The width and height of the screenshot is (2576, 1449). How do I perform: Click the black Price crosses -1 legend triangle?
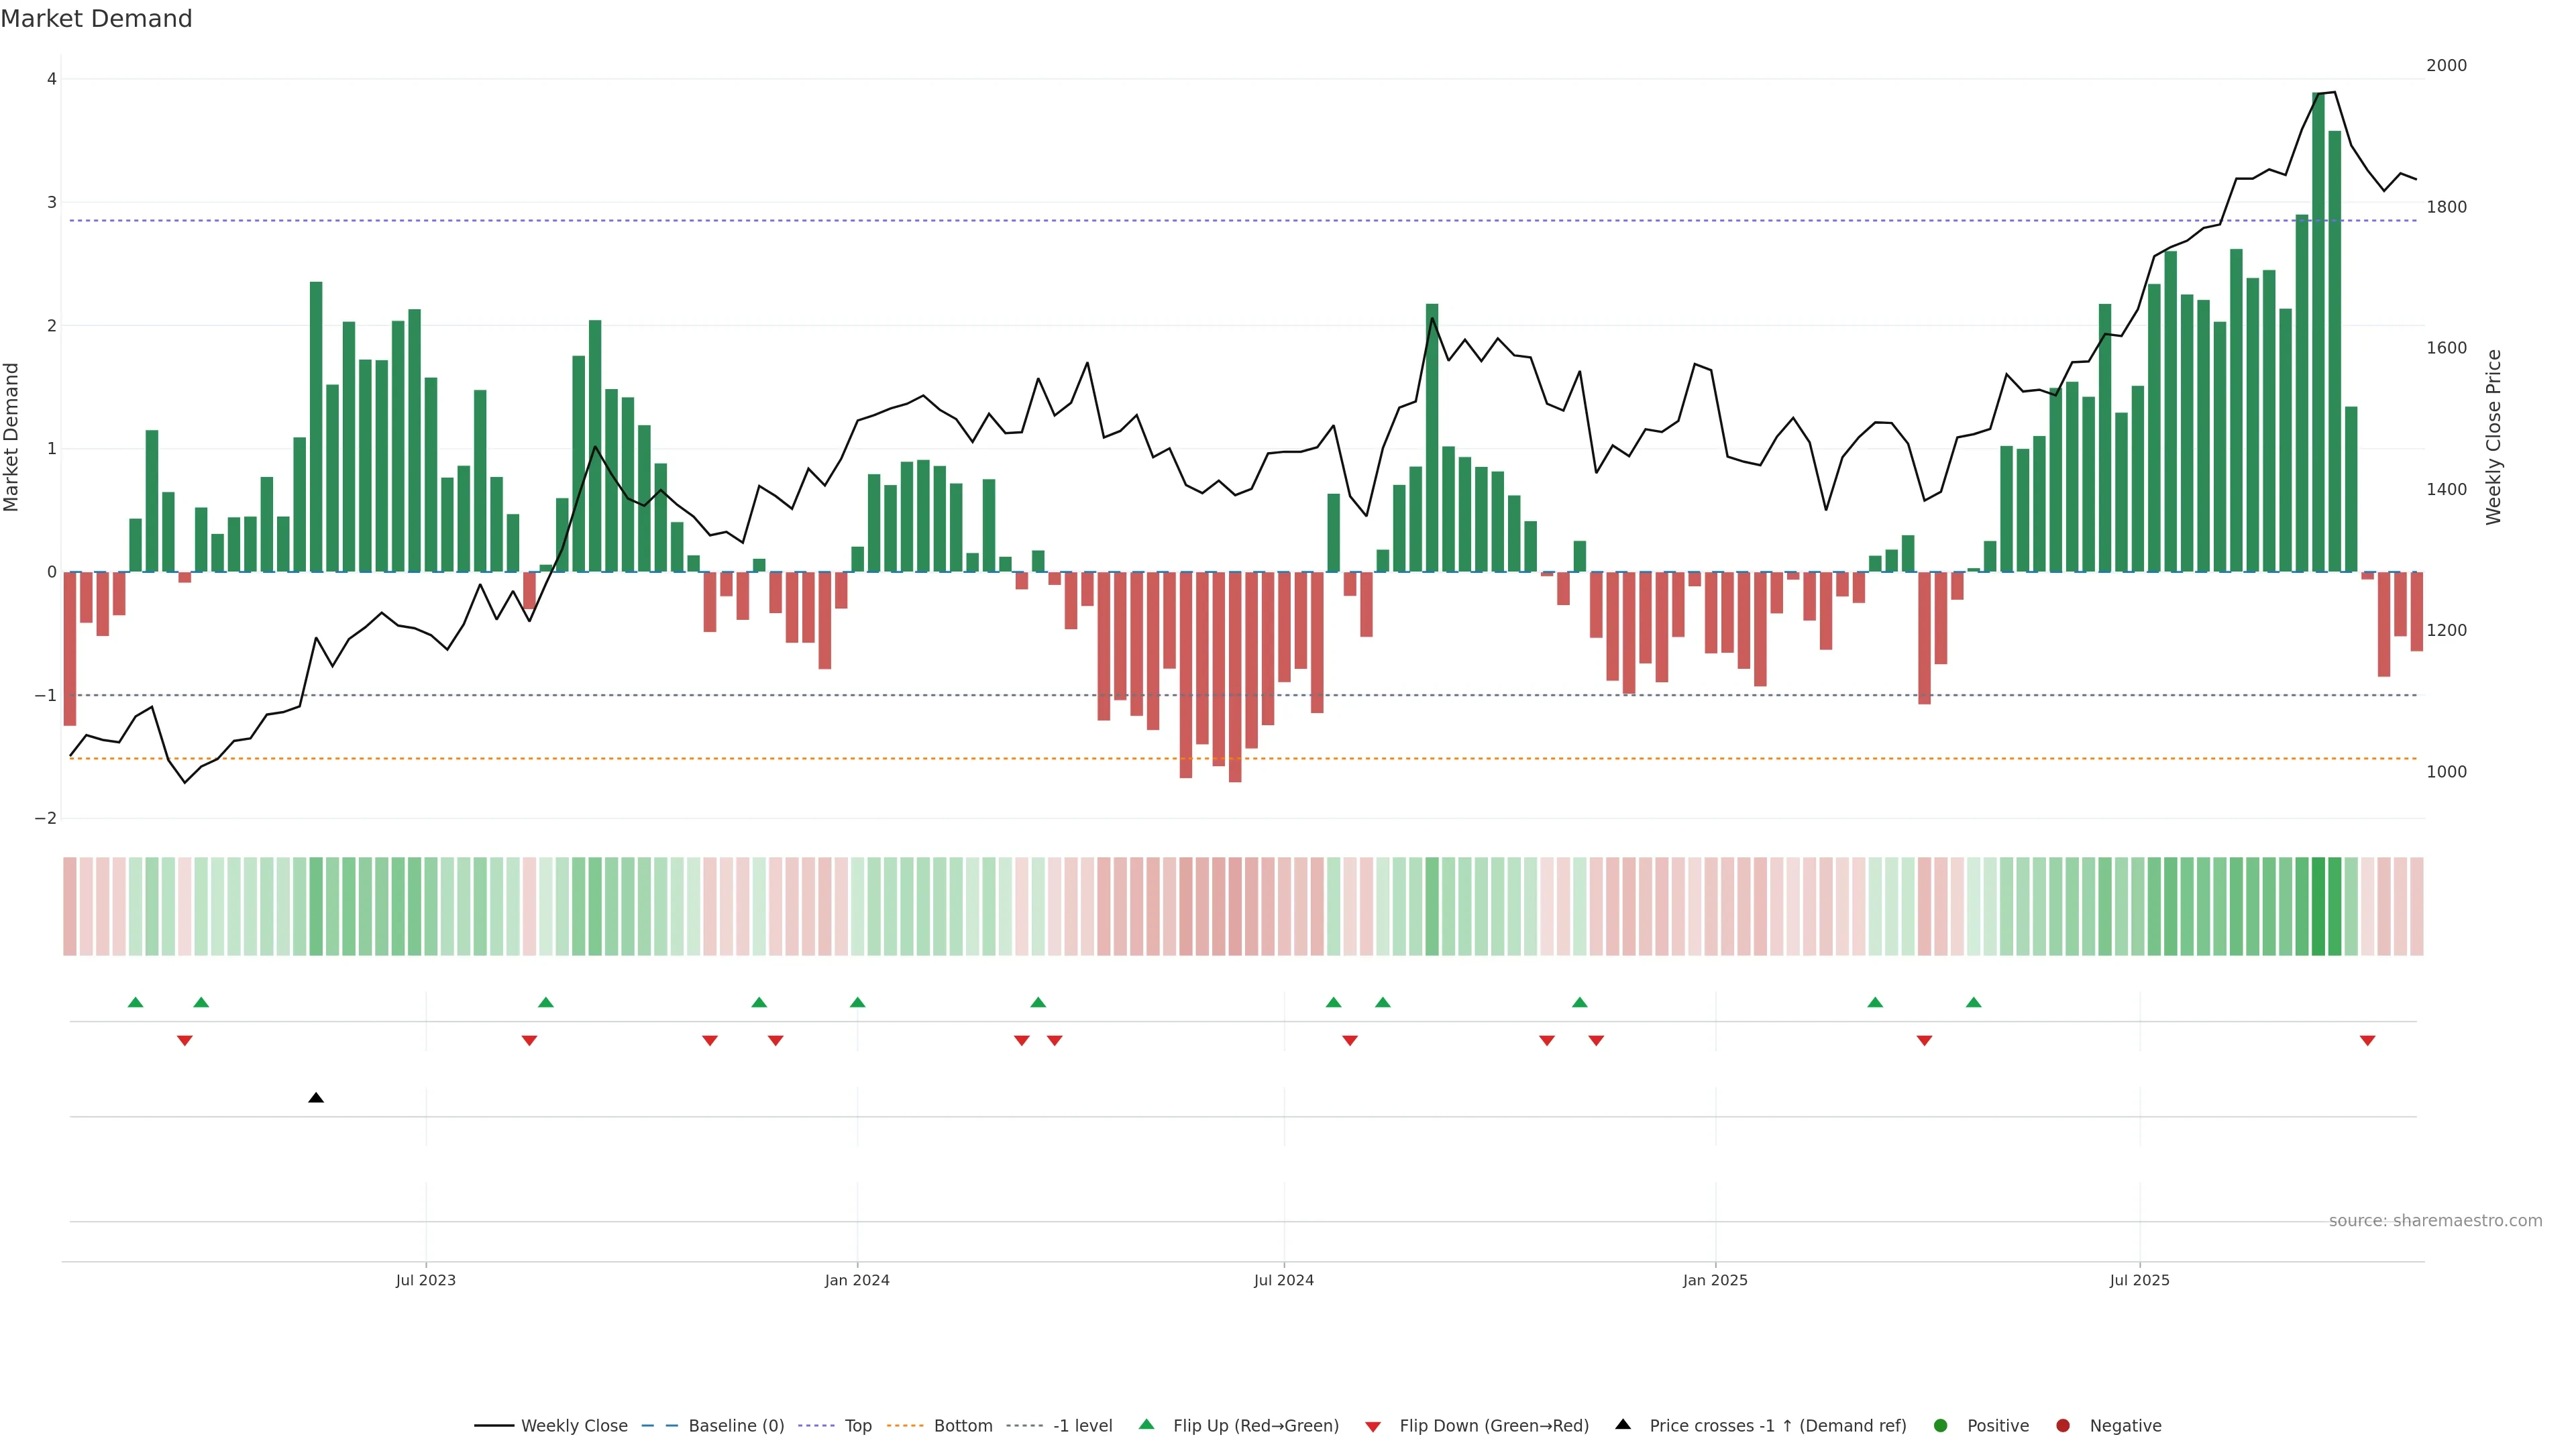coord(1623,1425)
